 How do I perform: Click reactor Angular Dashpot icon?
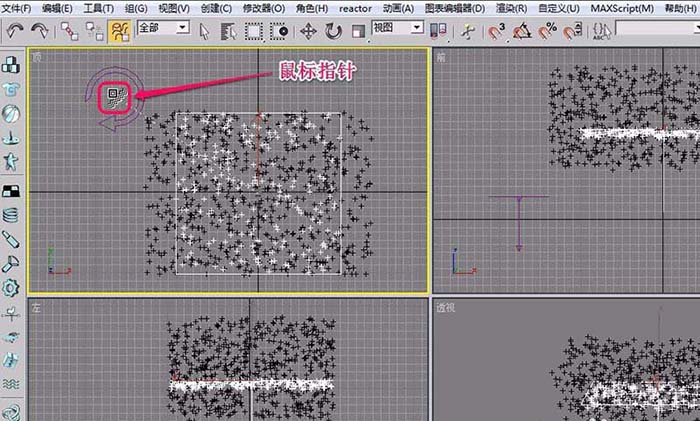click(x=11, y=264)
